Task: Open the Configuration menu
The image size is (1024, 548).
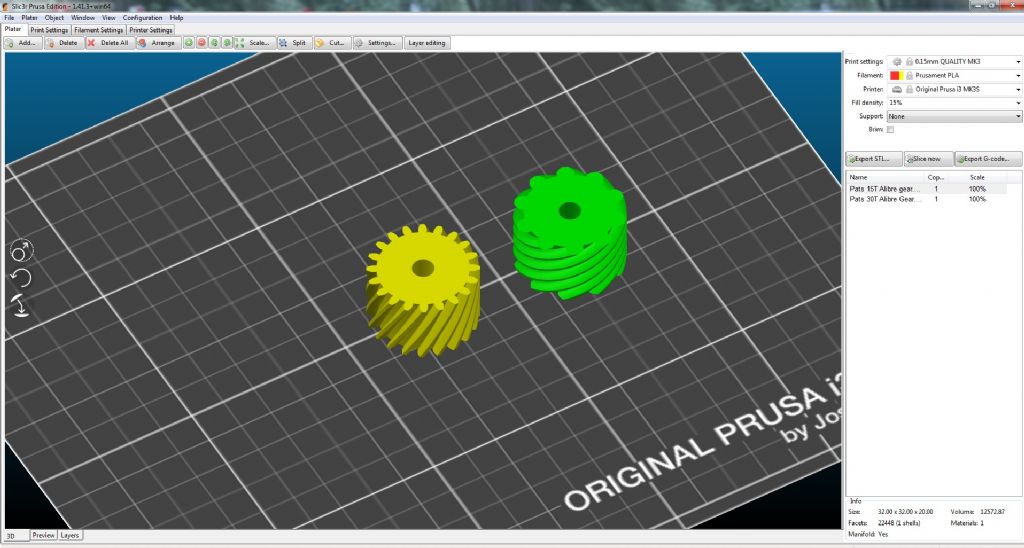Action: (x=142, y=18)
